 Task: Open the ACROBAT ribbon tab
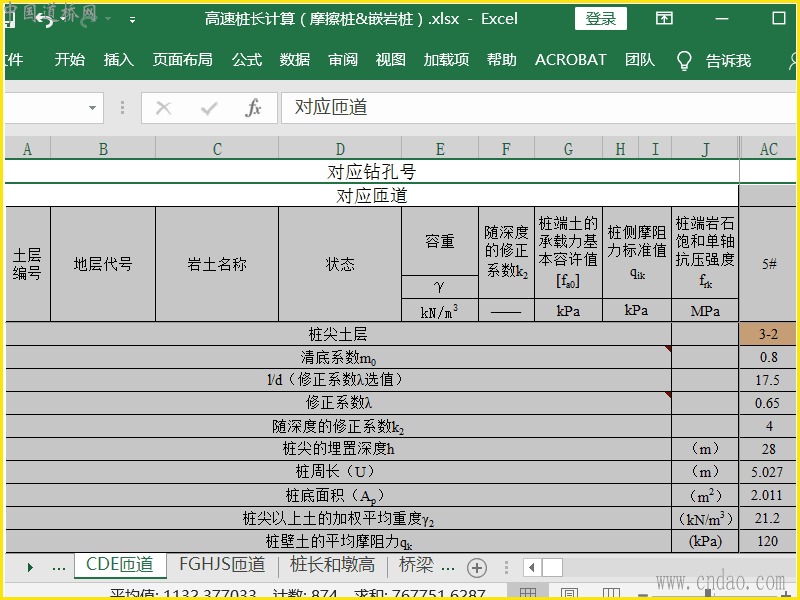click(x=570, y=60)
